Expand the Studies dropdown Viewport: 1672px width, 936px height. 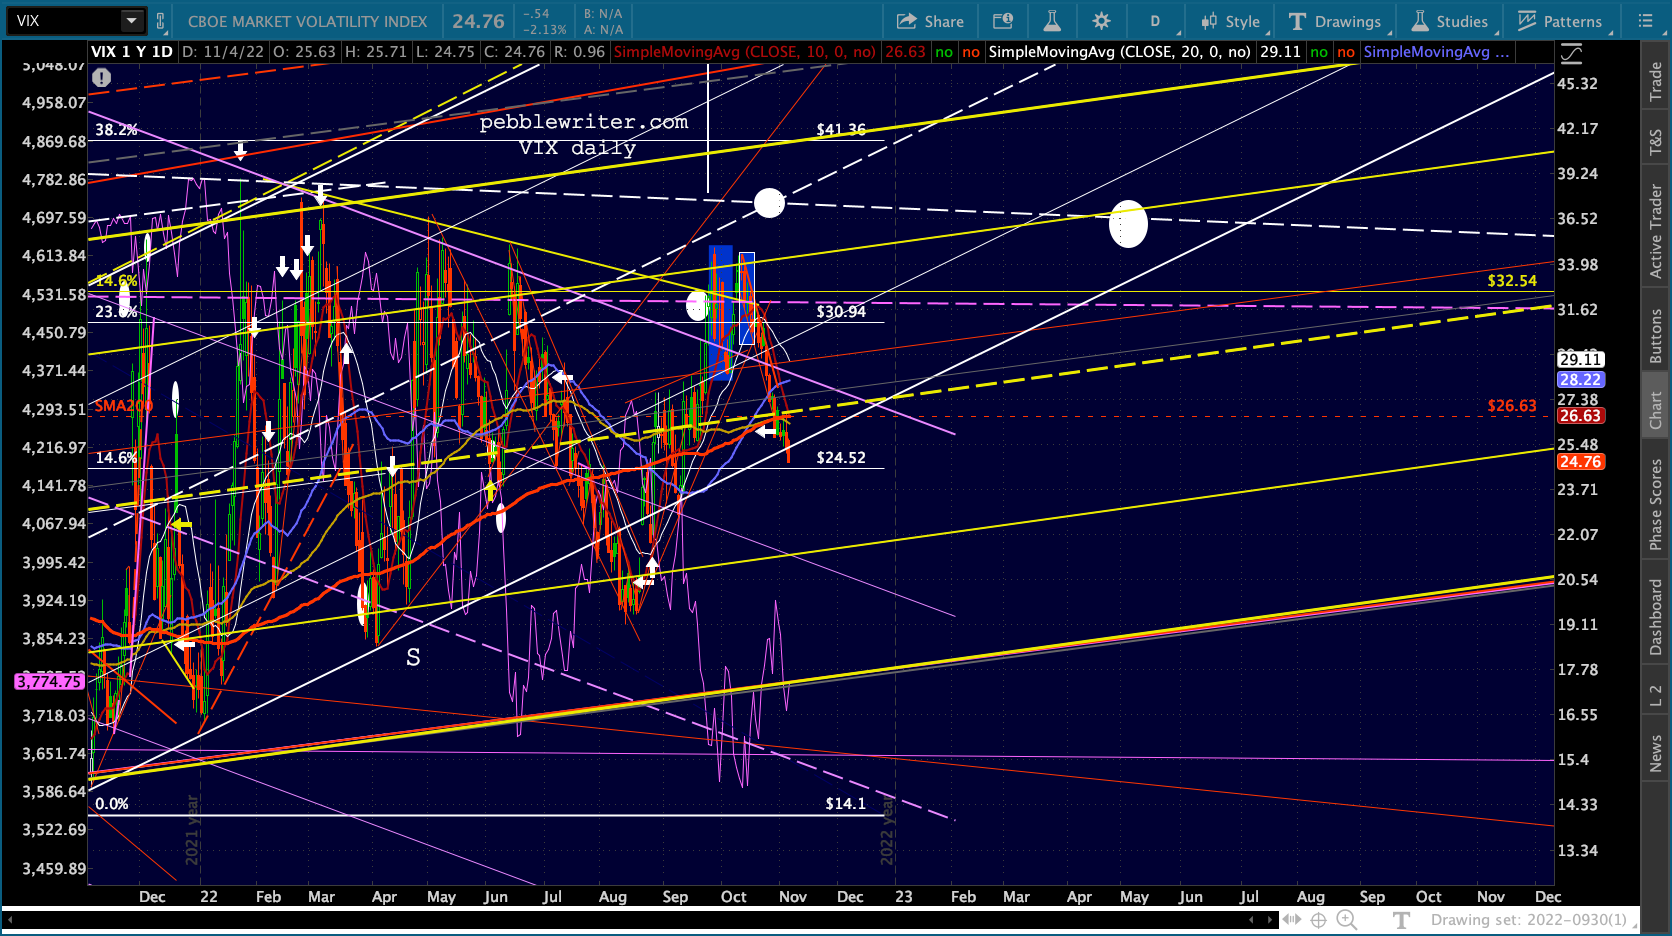tap(1451, 21)
